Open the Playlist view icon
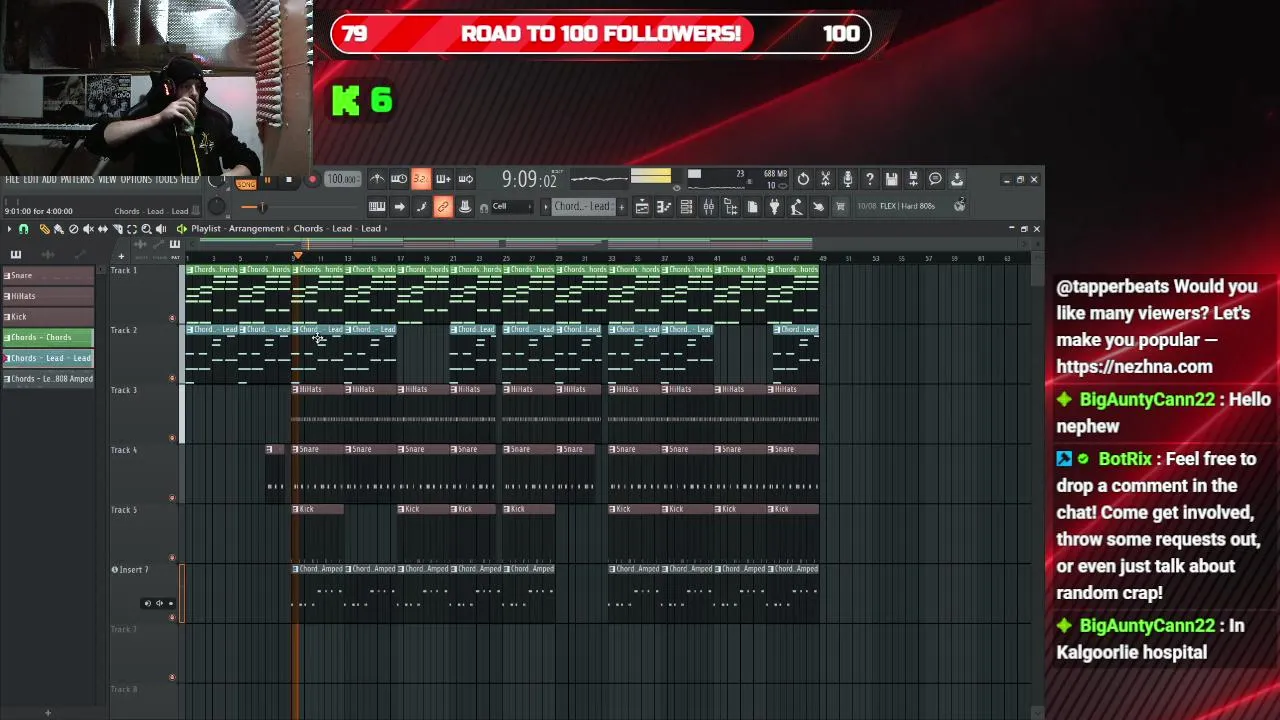 point(642,207)
